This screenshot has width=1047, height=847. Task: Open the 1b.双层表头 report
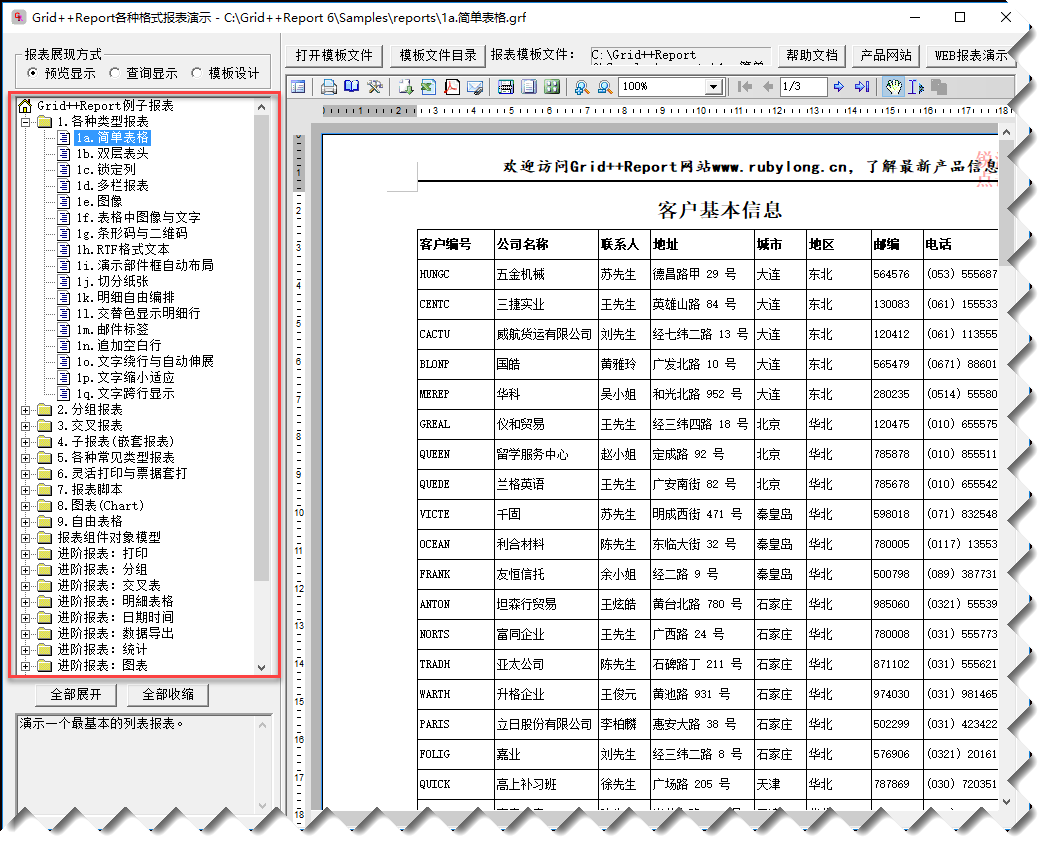(x=112, y=154)
